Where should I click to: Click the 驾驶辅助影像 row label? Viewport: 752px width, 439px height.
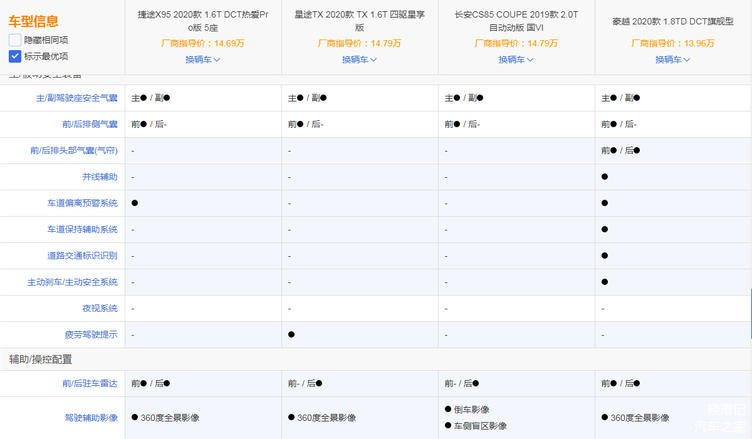tap(91, 418)
